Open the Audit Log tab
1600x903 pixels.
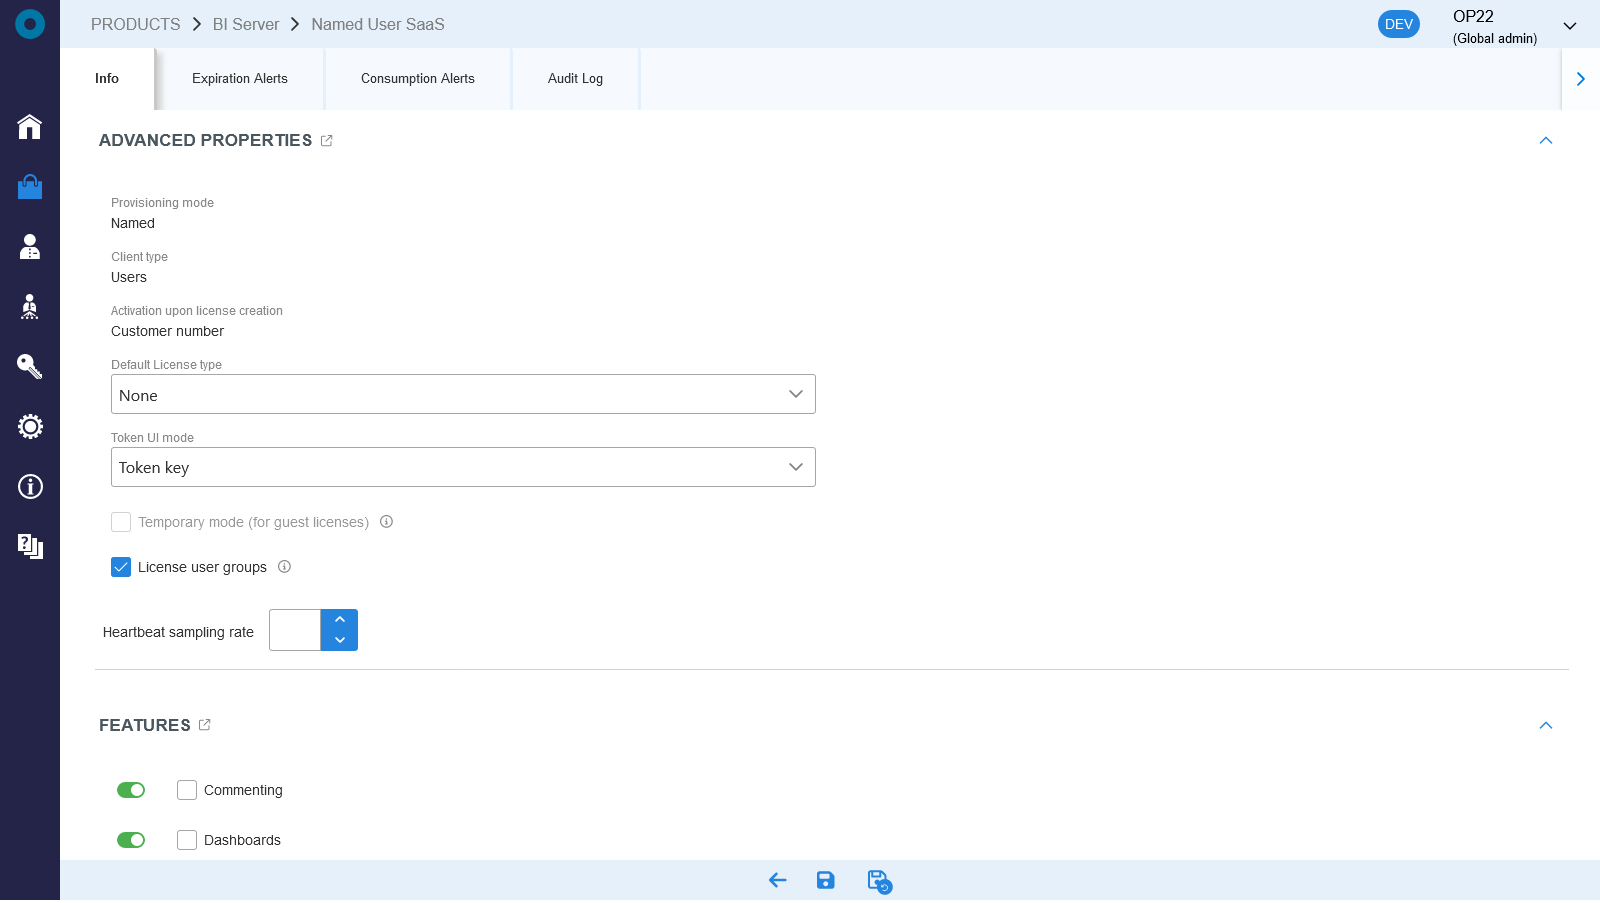[x=574, y=78]
